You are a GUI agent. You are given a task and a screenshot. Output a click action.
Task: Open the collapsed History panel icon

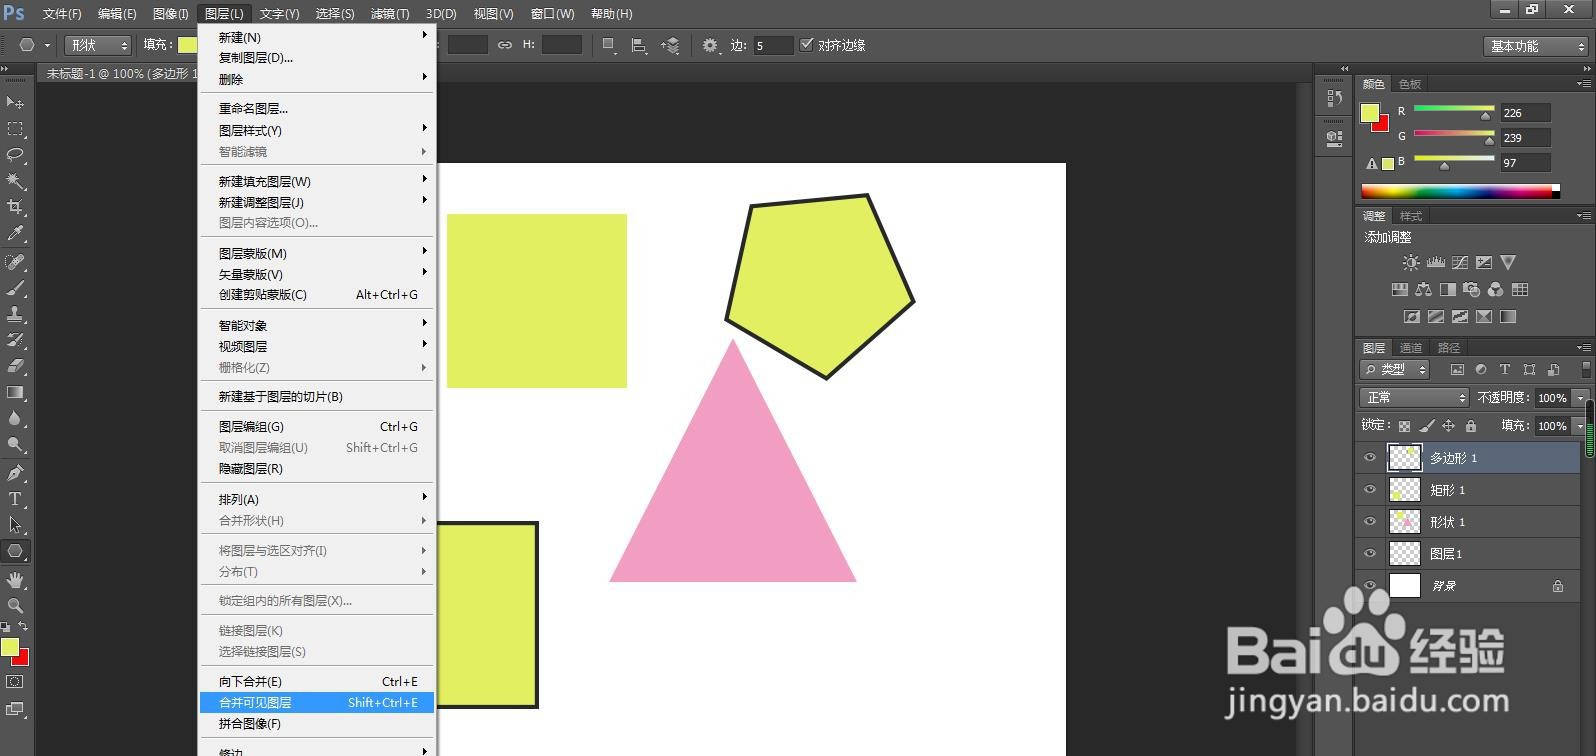coord(1334,98)
